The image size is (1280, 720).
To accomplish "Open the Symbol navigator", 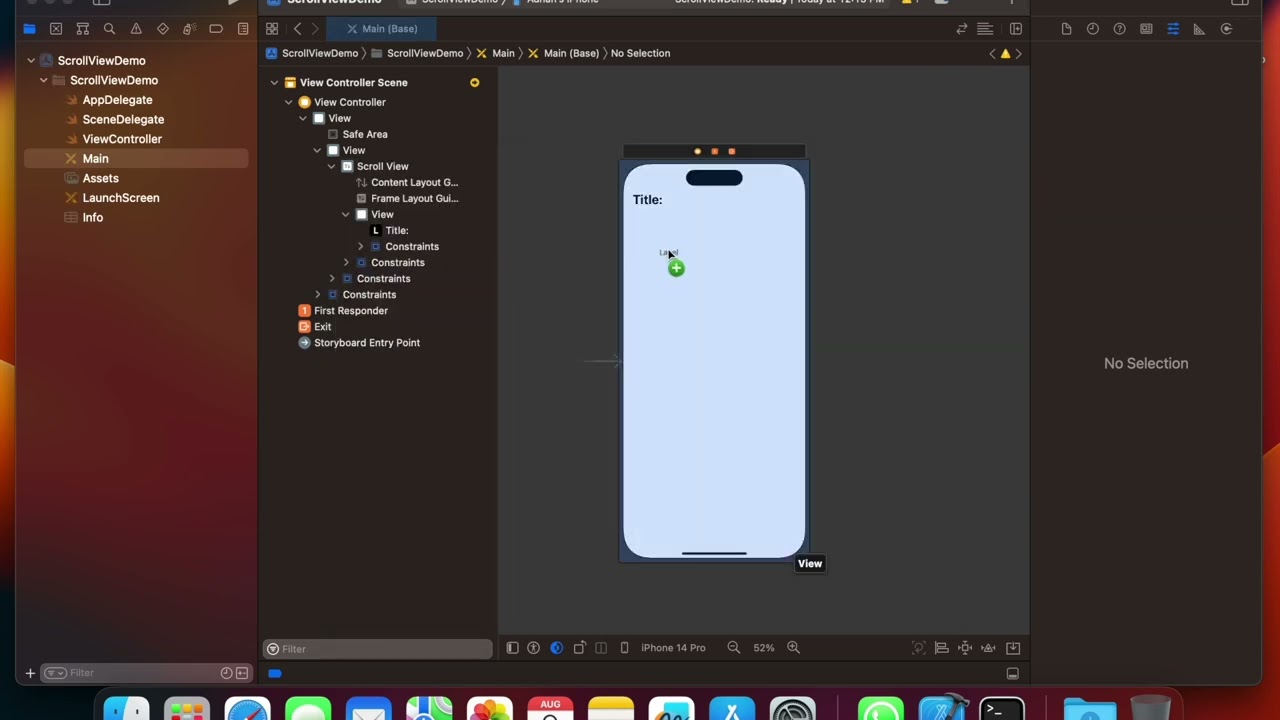I will 83,29.
